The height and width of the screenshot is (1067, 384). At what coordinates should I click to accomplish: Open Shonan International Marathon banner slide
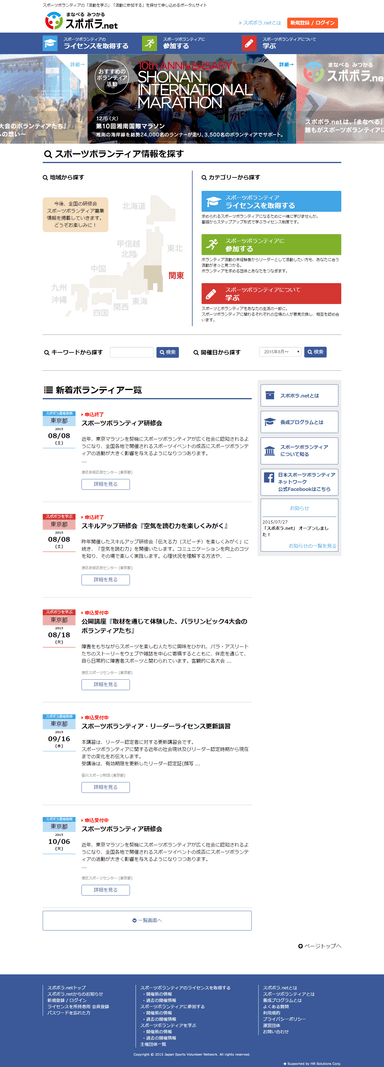click(192, 99)
